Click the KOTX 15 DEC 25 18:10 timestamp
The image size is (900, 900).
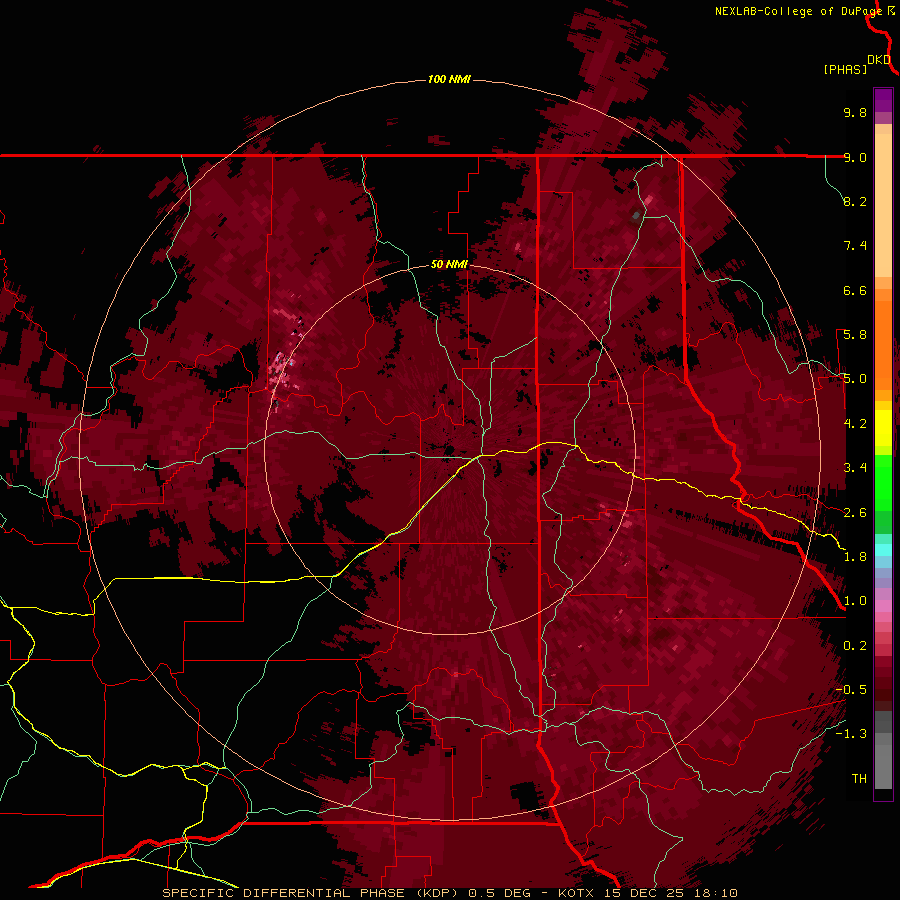648,893
